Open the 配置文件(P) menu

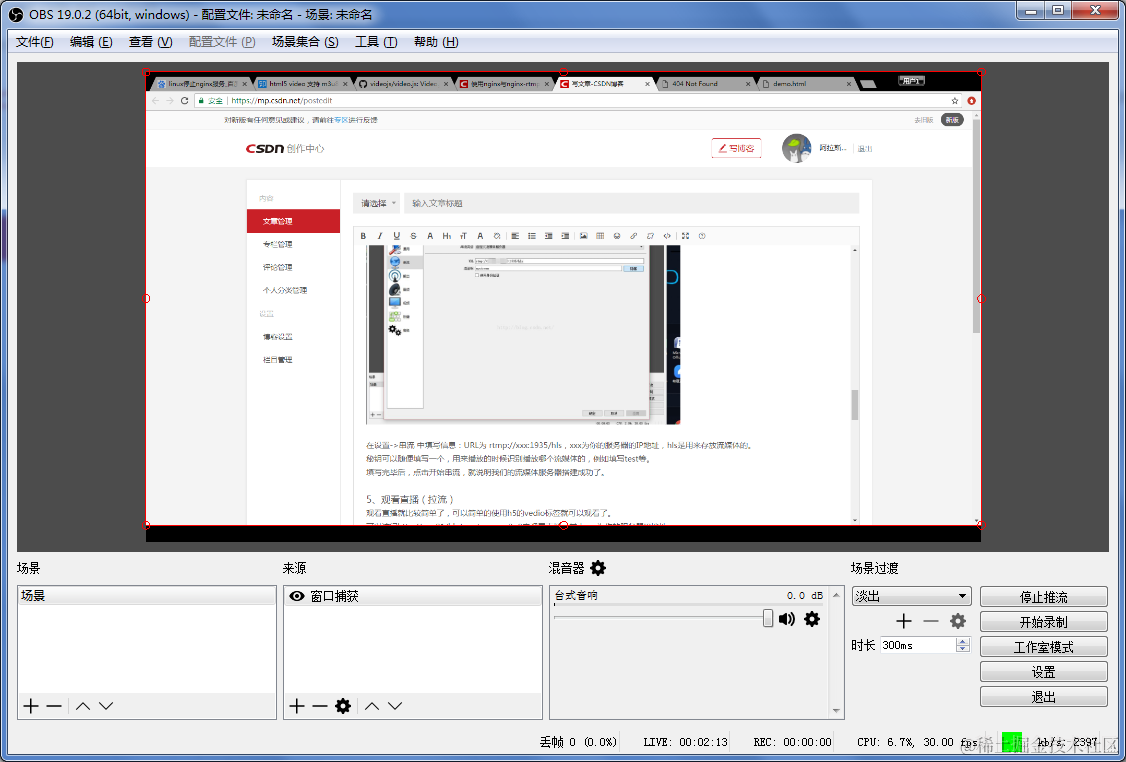(x=222, y=42)
